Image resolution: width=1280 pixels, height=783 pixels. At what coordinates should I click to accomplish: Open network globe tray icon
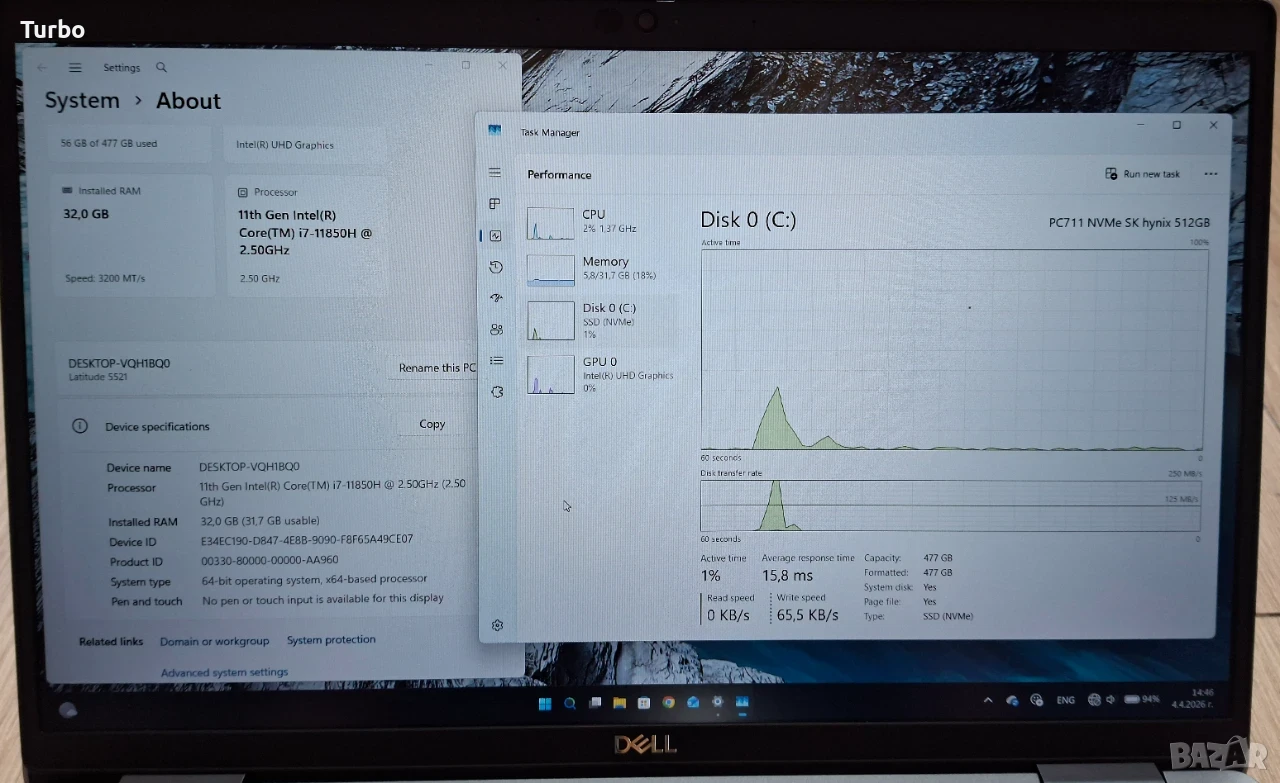click(1094, 700)
